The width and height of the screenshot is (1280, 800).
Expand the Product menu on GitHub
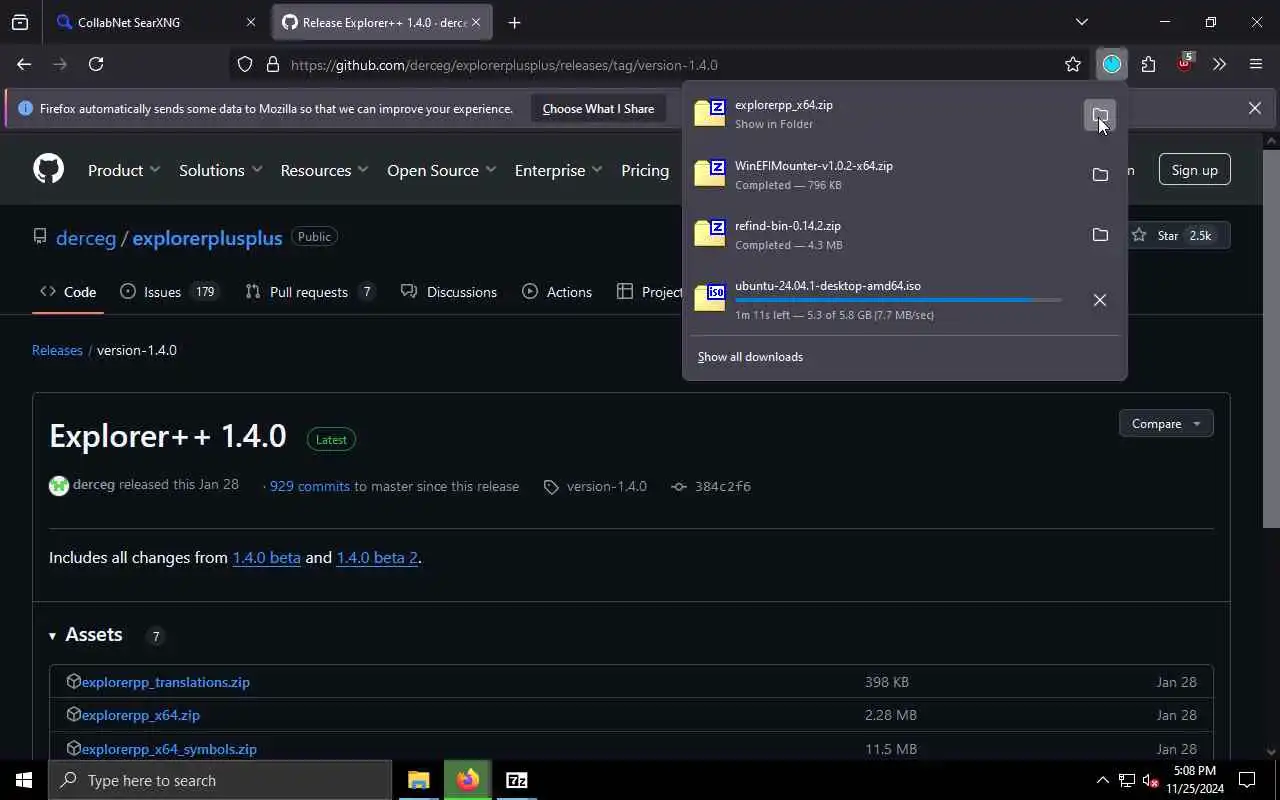pos(124,170)
